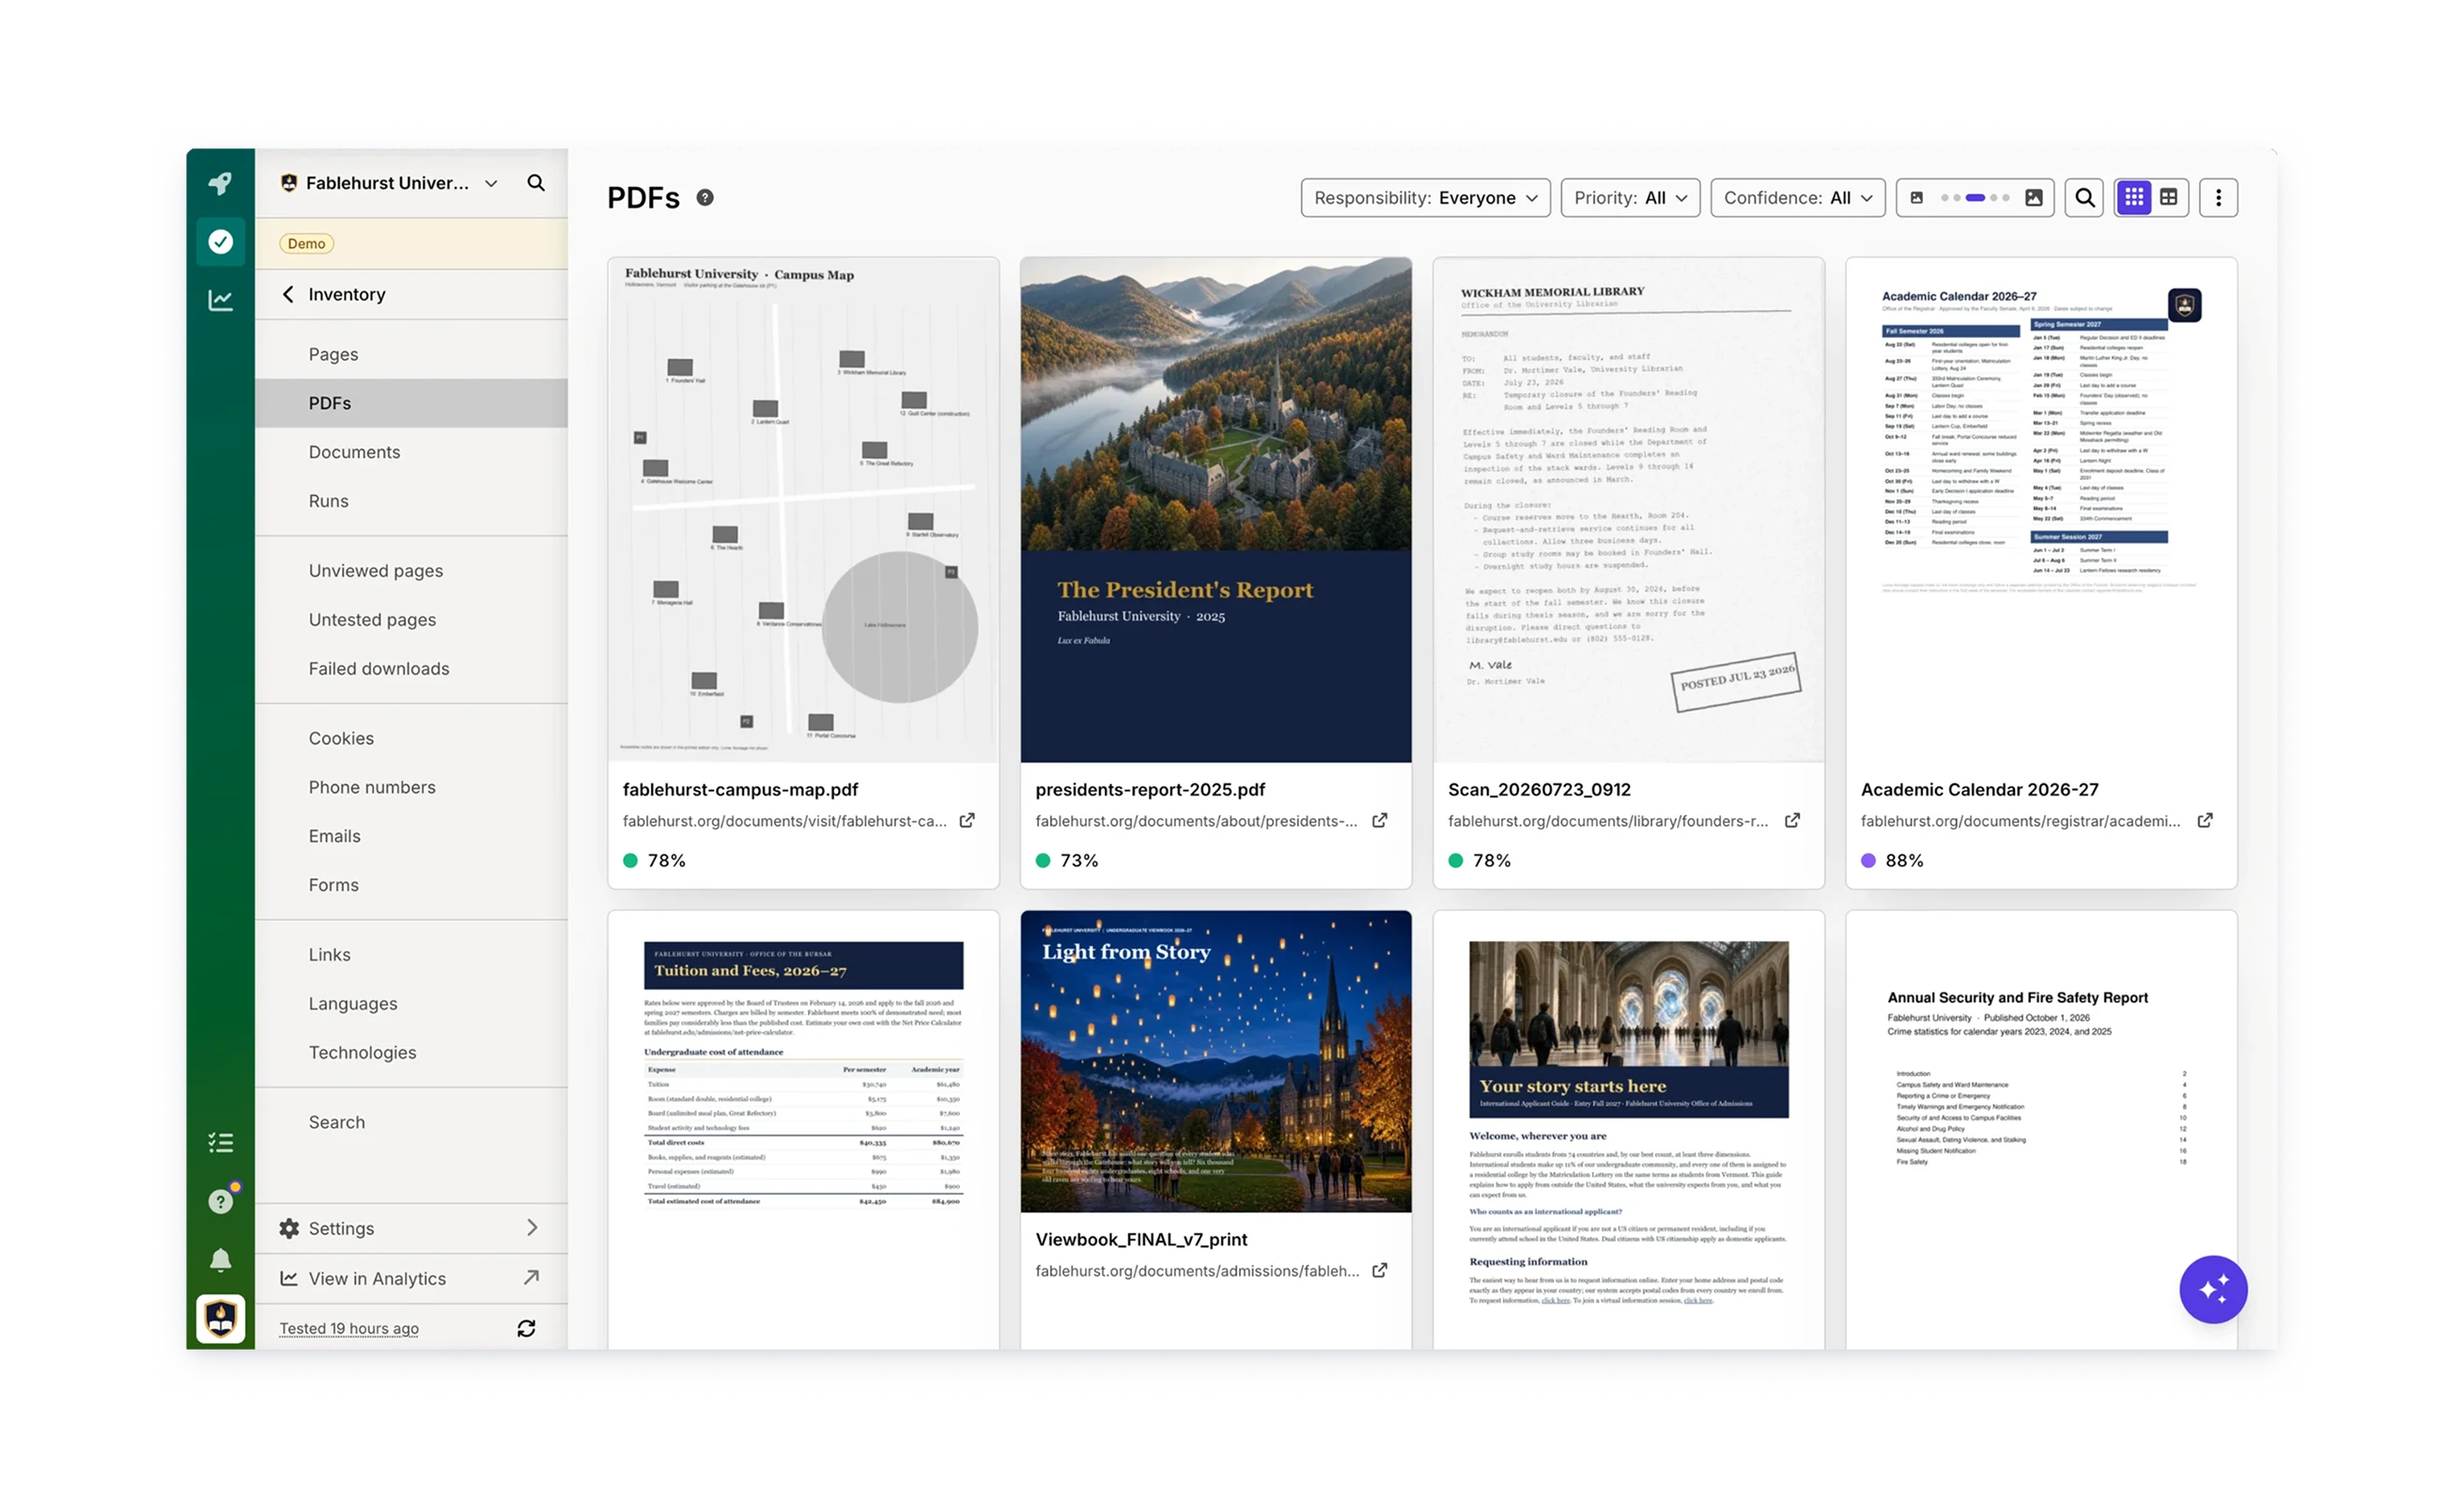Open the Confidence: All dropdown

point(1797,198)
